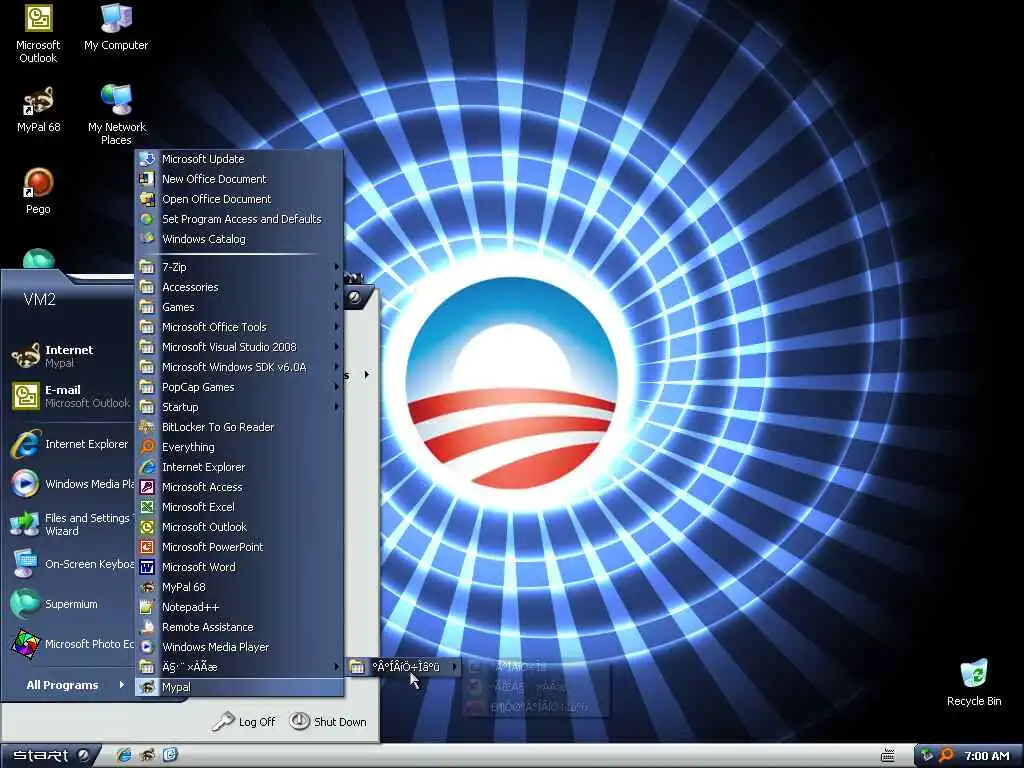The width and height of the screenshot is (1024, 768).
Task: Click the Log Off button
Action: (244, 722)
